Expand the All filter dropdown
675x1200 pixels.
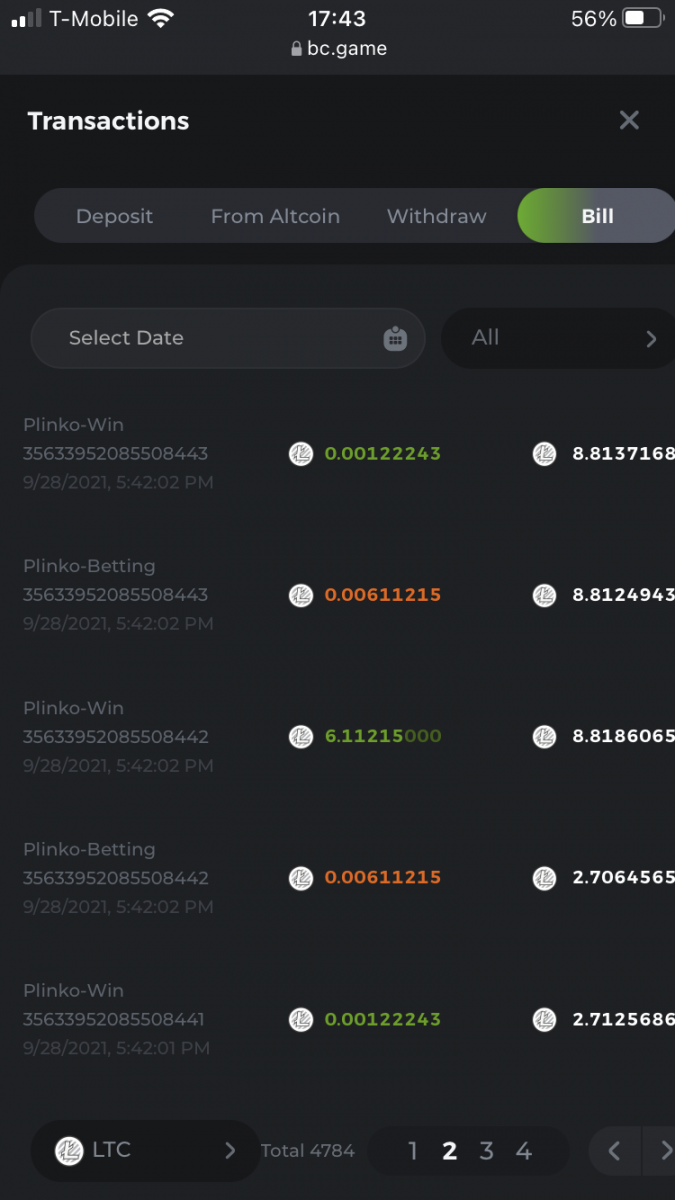click(x=560, y=338)
